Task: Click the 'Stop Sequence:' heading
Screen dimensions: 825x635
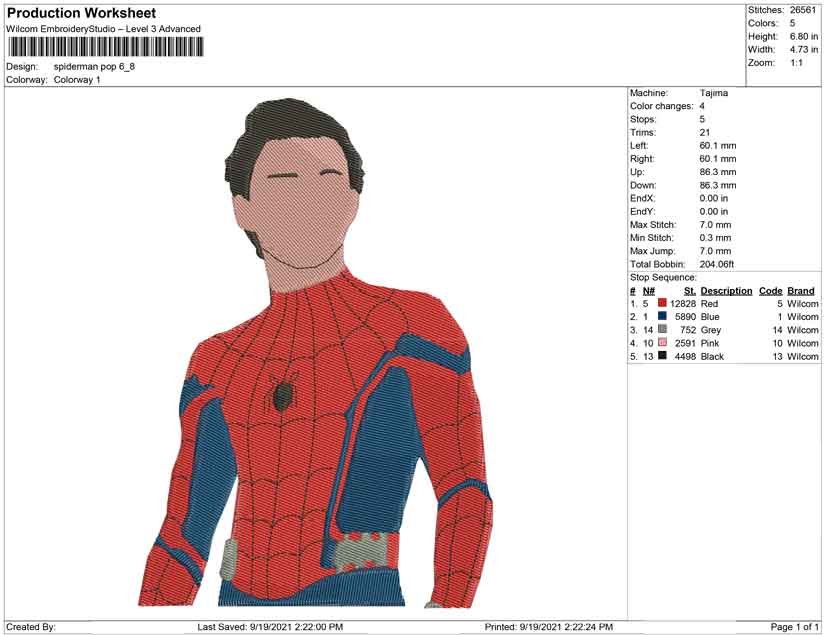Action: point(663,277)
